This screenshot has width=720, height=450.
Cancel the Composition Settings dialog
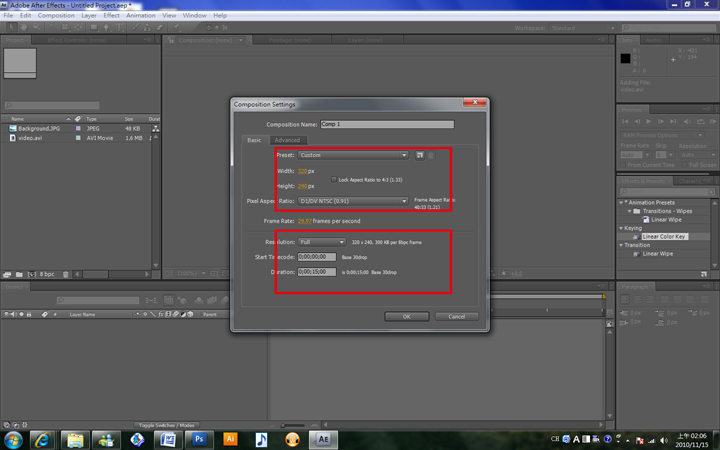[x=456, y=316]
